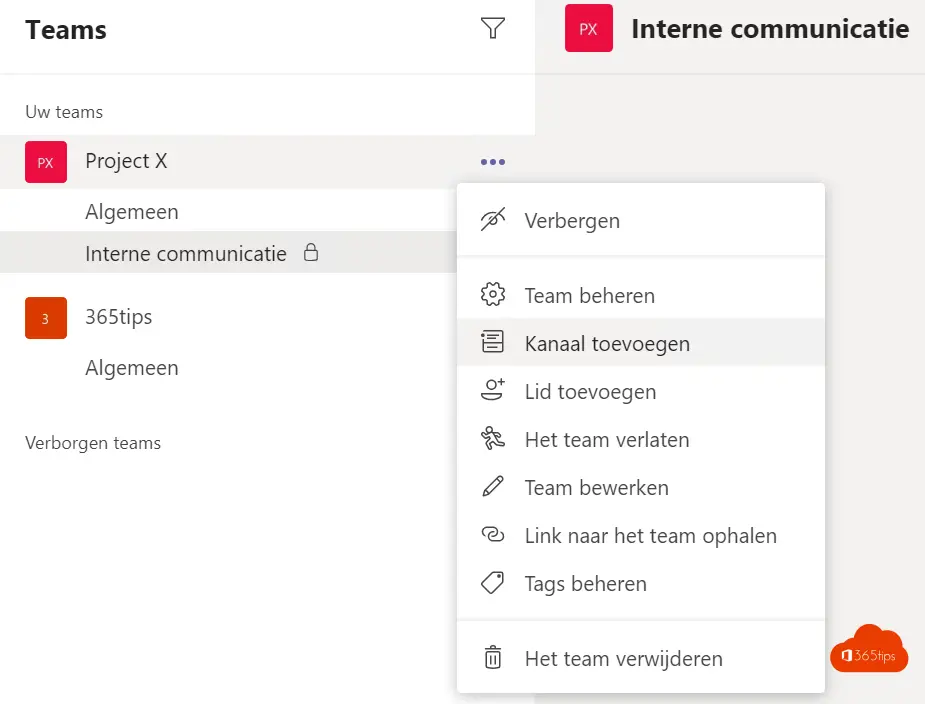Select Team bewerken menu option
This screenshot has width=925, height=704.
(641, 487)
